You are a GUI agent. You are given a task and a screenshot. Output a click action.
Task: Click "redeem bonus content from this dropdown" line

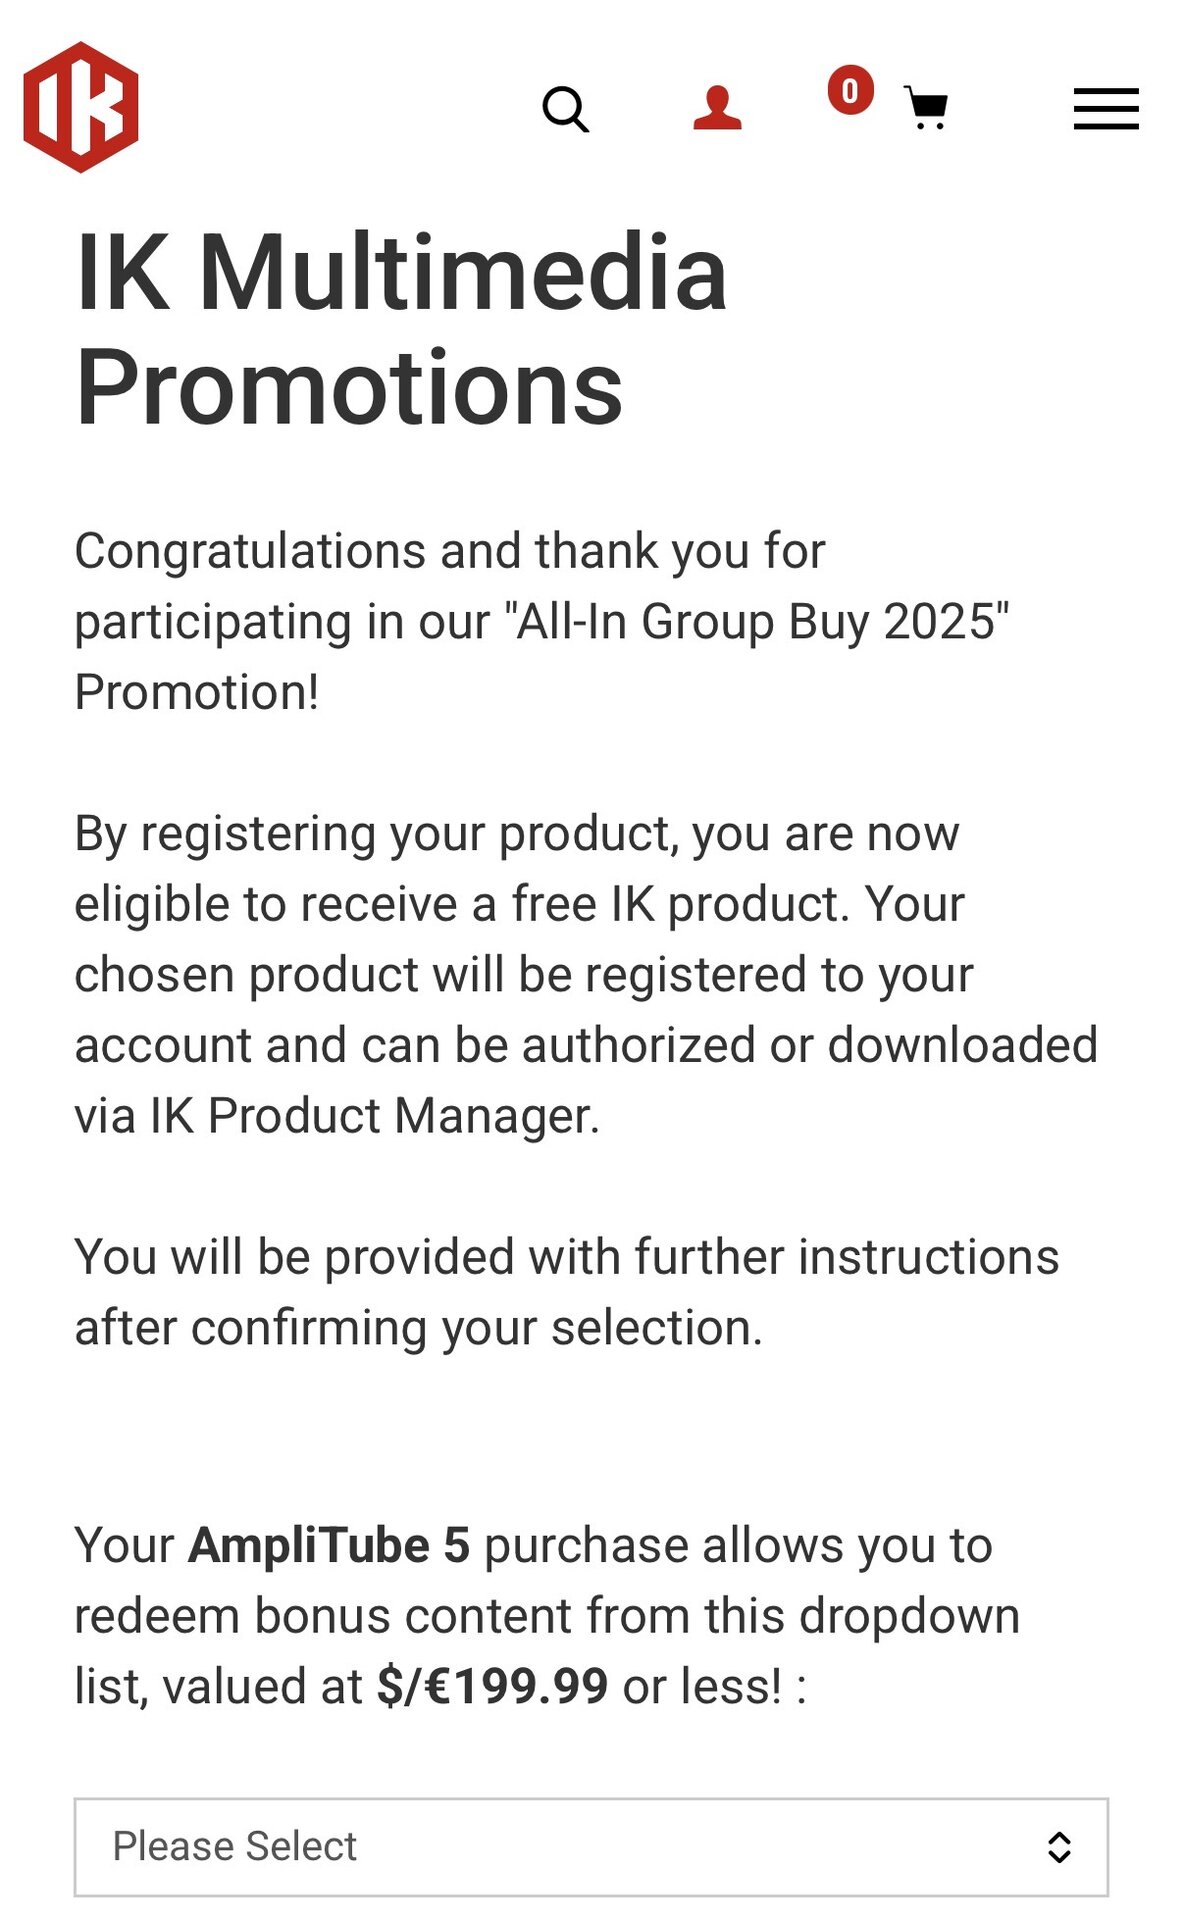coord(546,1616)
